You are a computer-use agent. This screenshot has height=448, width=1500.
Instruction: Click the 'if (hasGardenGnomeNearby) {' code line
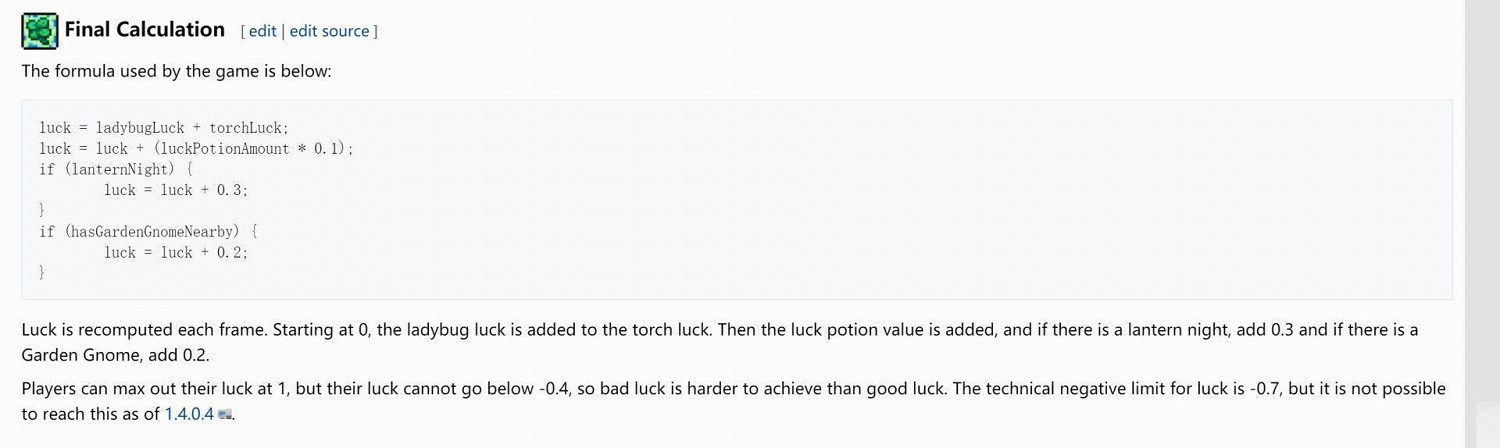tap(148, 231)
